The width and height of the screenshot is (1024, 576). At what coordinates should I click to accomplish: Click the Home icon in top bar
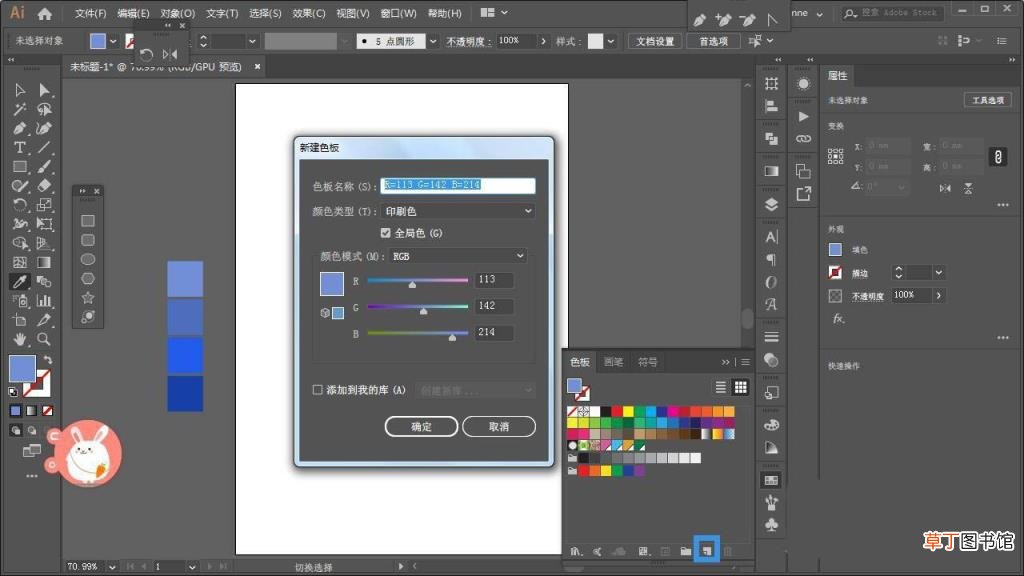pos(44,13)
